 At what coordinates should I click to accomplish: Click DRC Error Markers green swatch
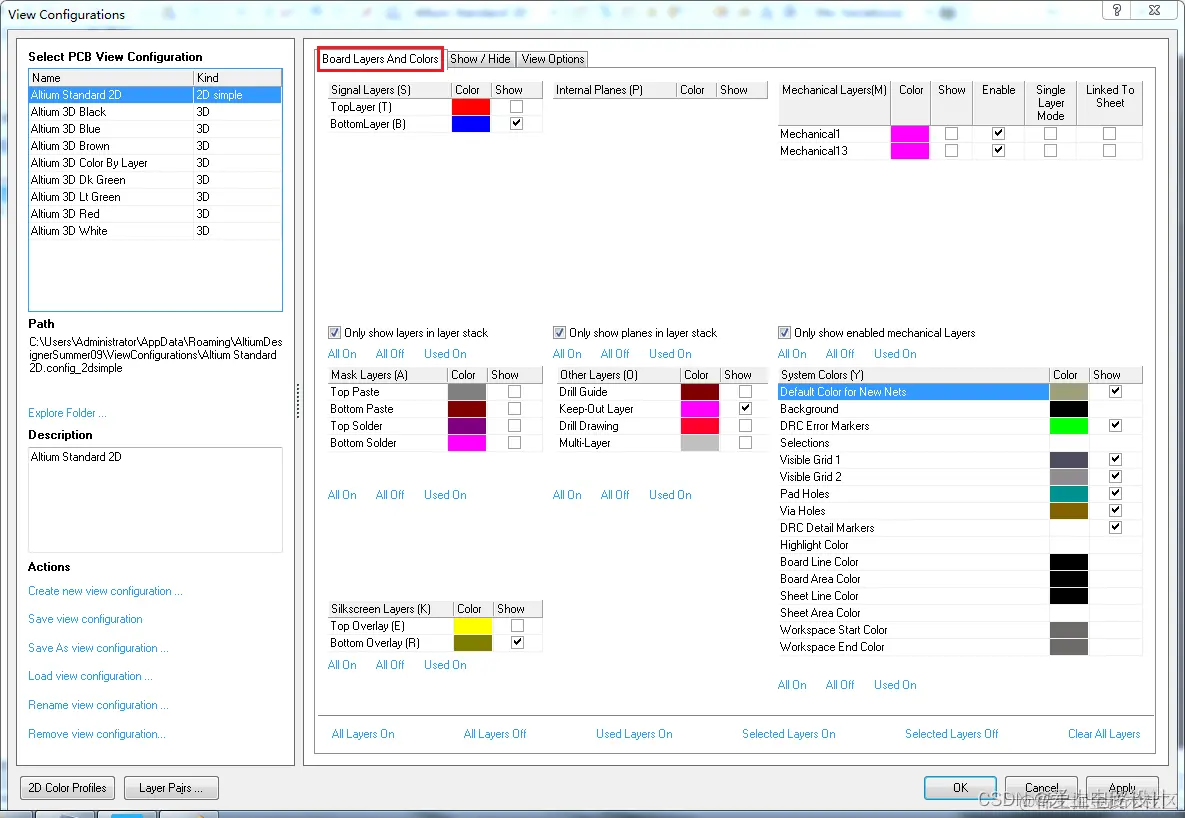pyautogui.click(x=1069, y=426)
